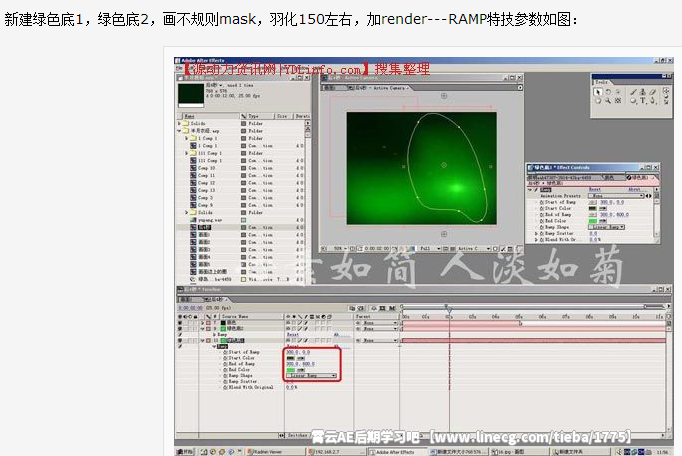Collapse the Ramp effect in Effect Controls

530,190
